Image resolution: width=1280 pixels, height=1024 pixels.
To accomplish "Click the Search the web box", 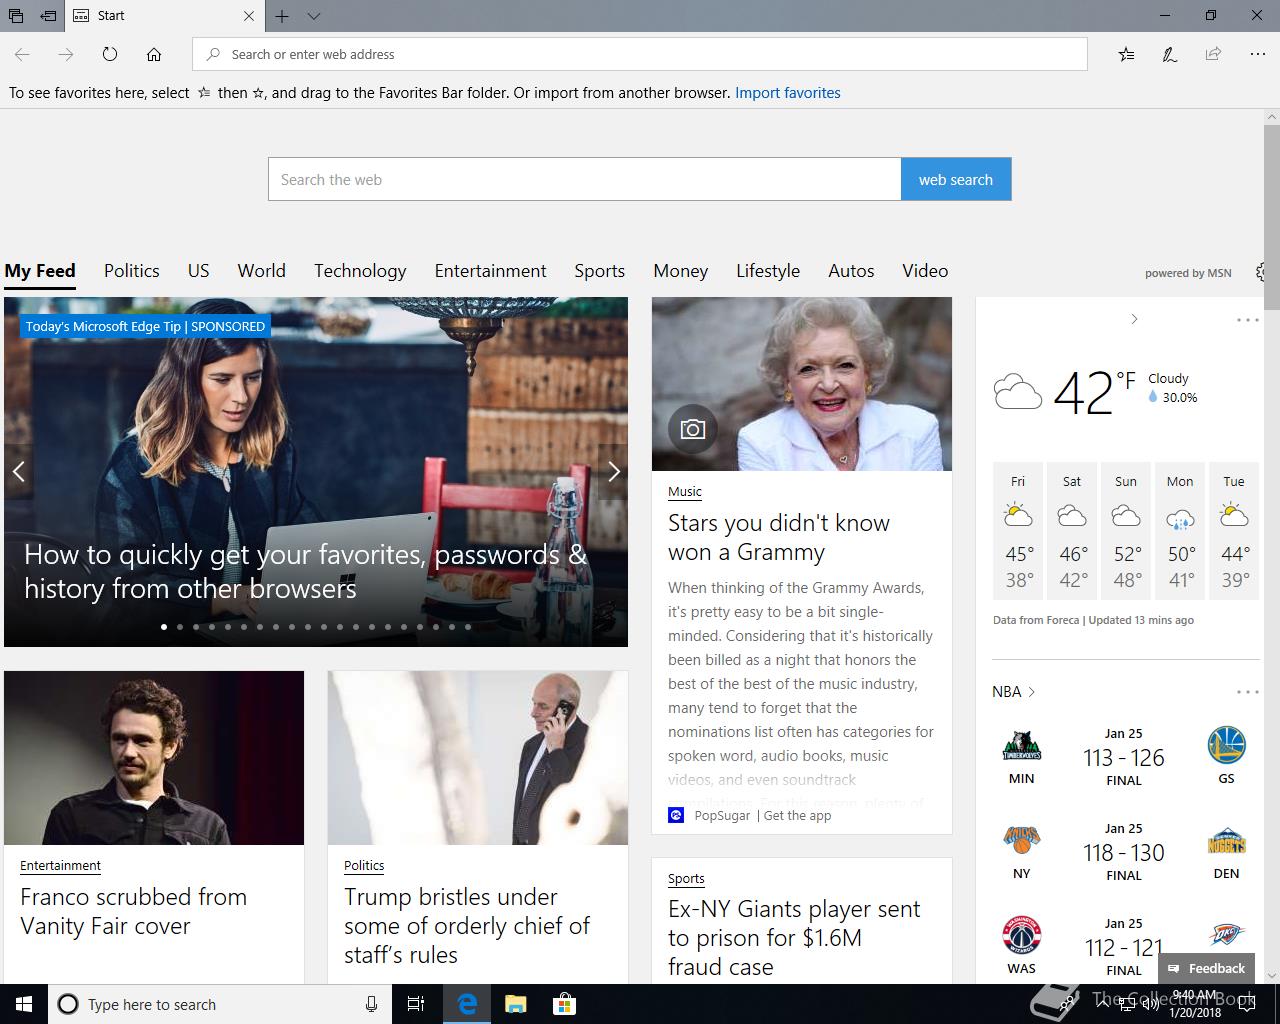I will [585, 179].
